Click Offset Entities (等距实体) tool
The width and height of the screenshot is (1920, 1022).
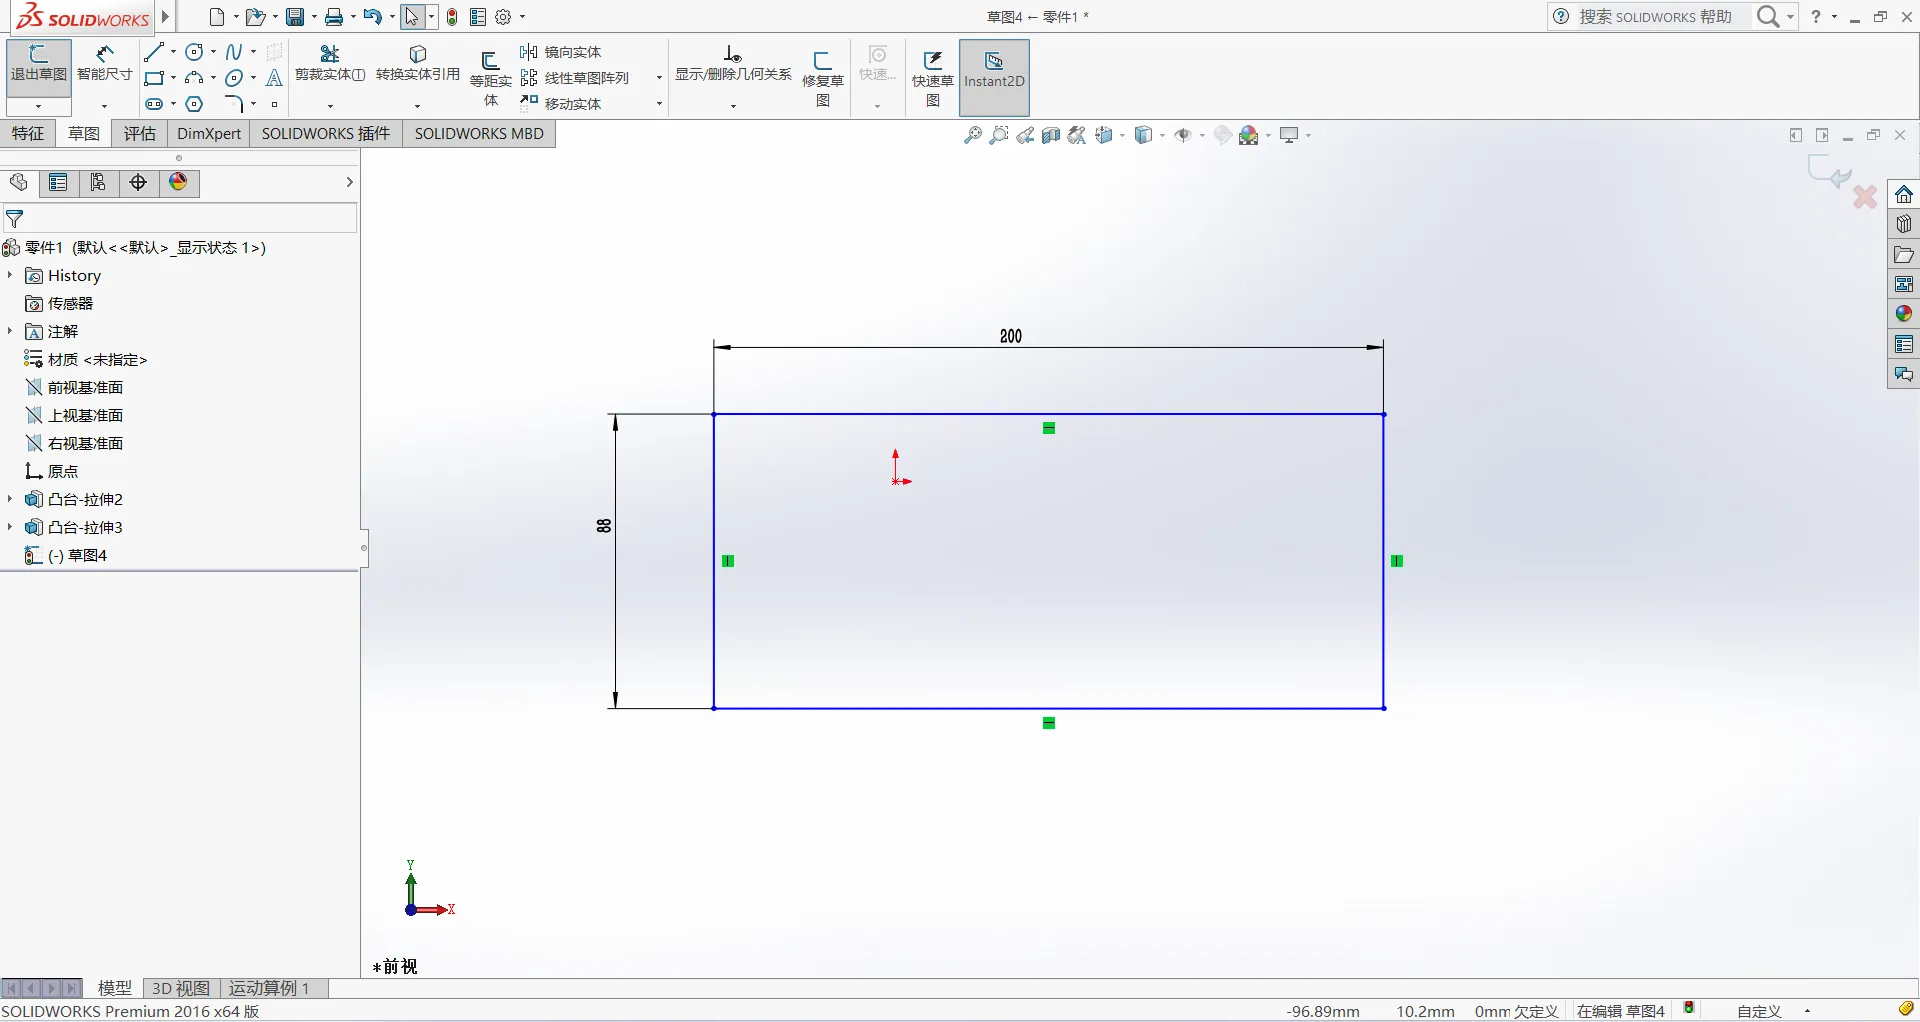point(490,79)
